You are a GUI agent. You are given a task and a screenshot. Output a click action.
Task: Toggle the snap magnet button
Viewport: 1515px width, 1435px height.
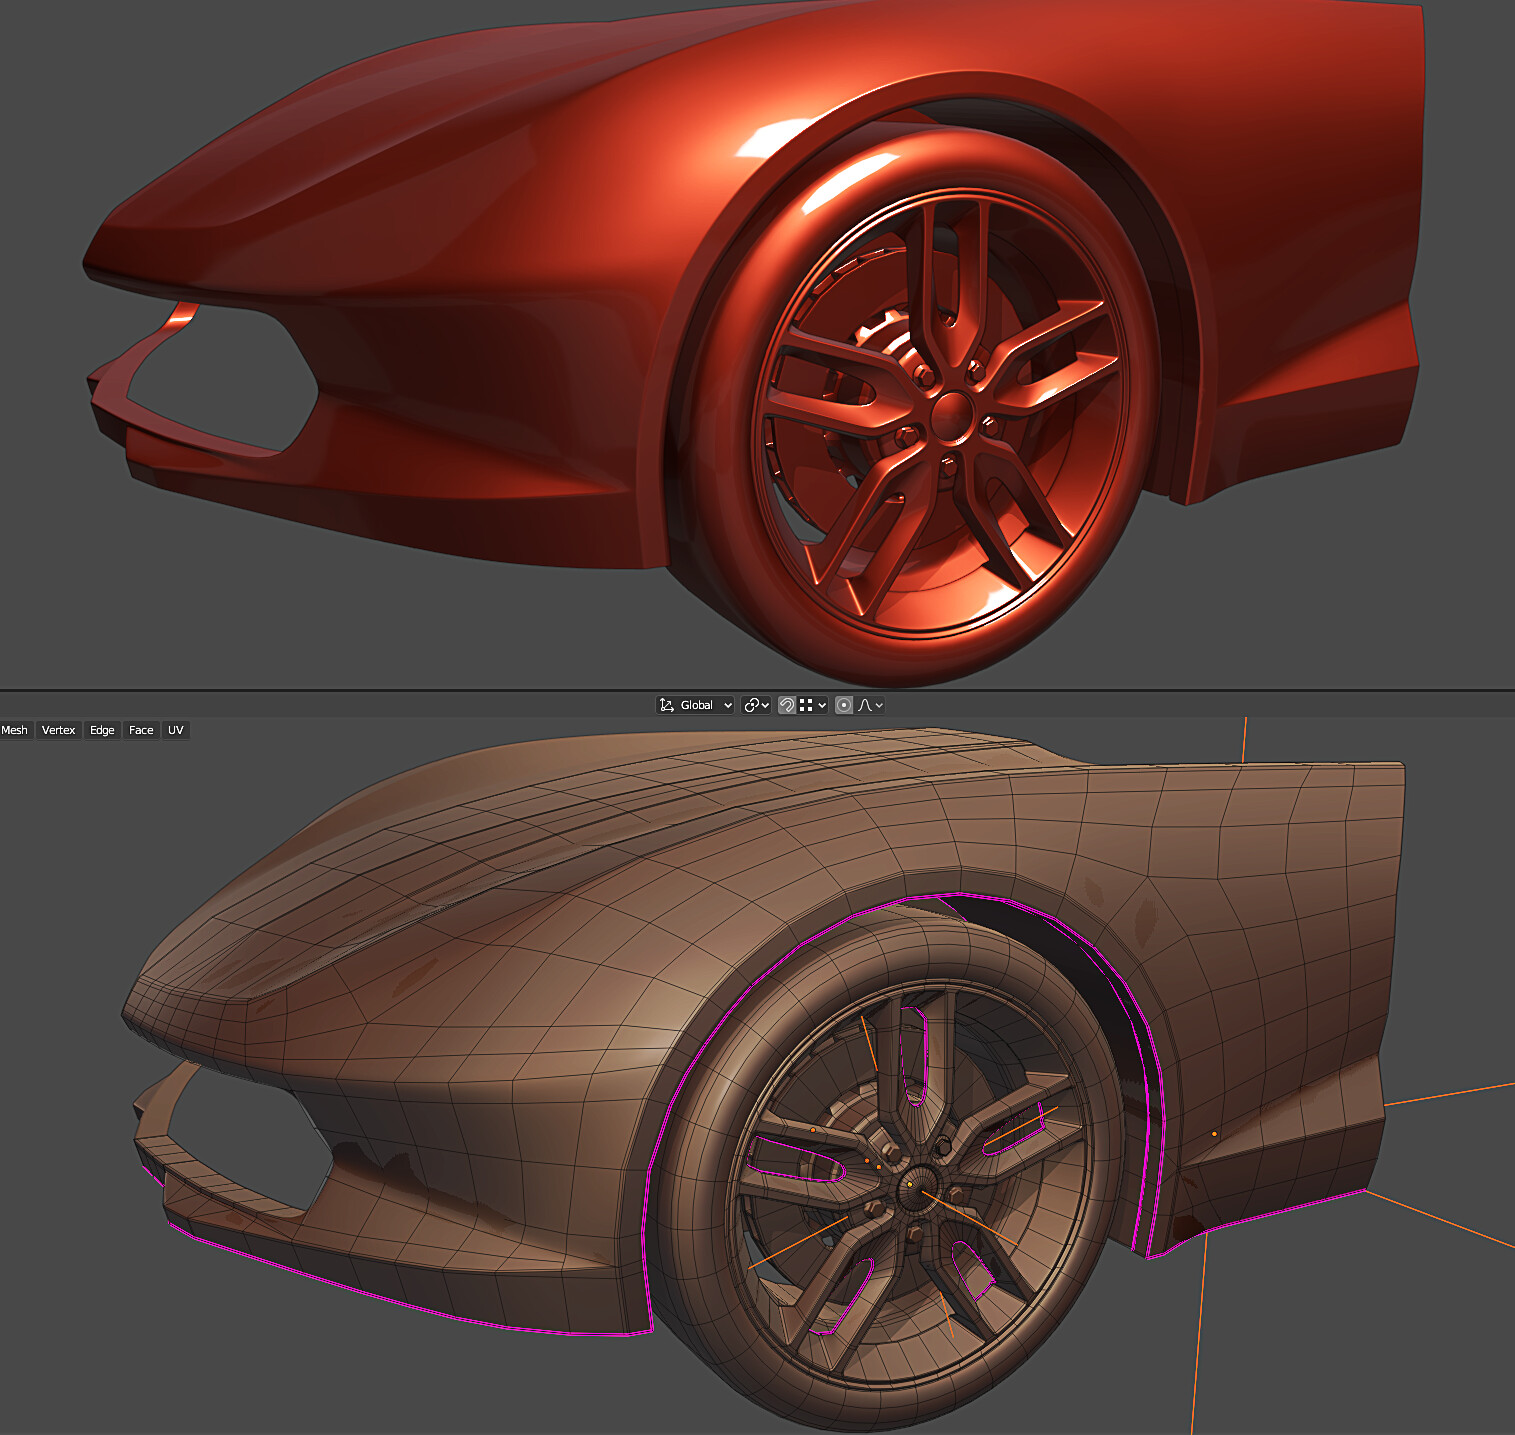coord(787,705)
